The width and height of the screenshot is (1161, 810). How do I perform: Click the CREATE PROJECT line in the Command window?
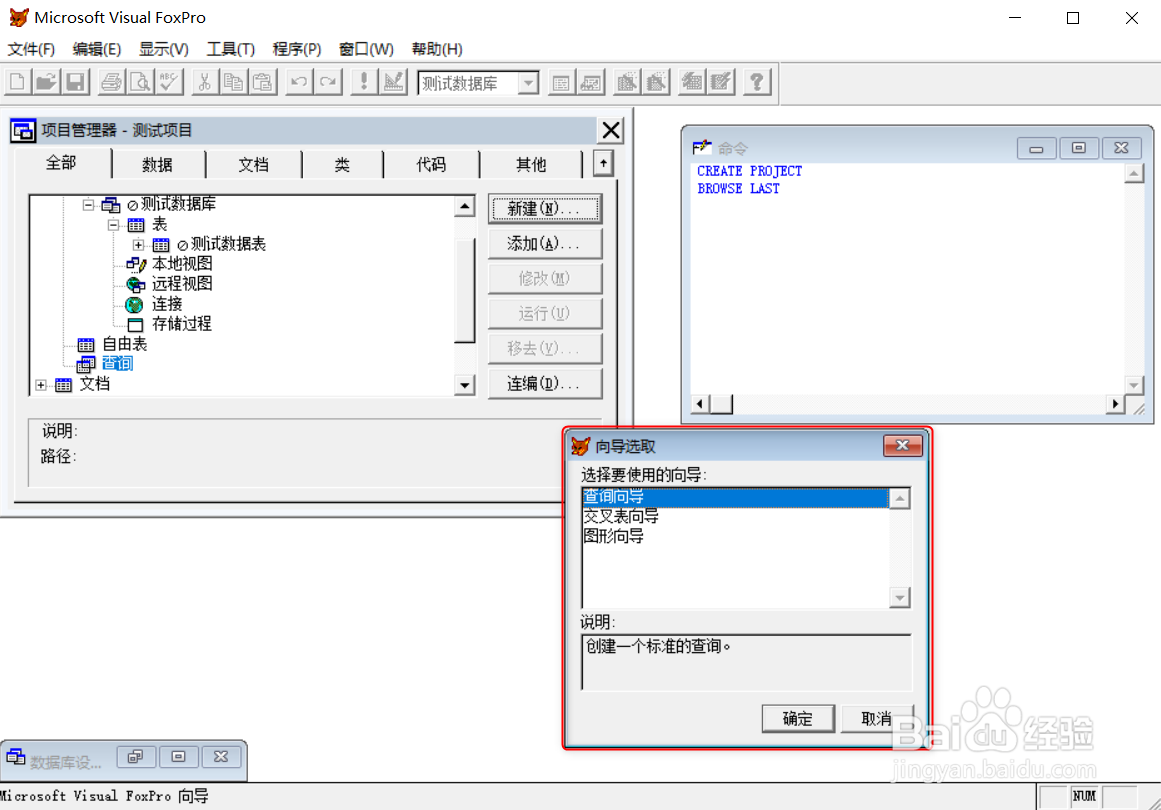point(749,171)
